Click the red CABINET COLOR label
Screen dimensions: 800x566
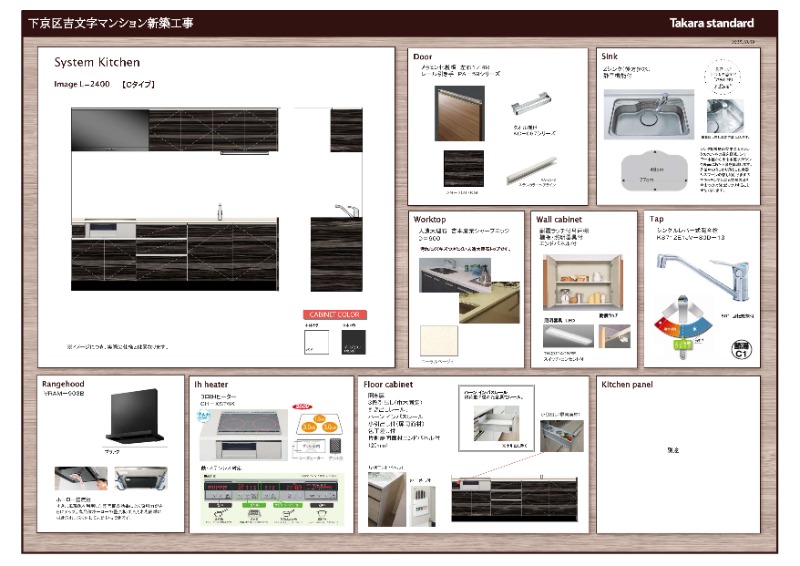[334, 313]
